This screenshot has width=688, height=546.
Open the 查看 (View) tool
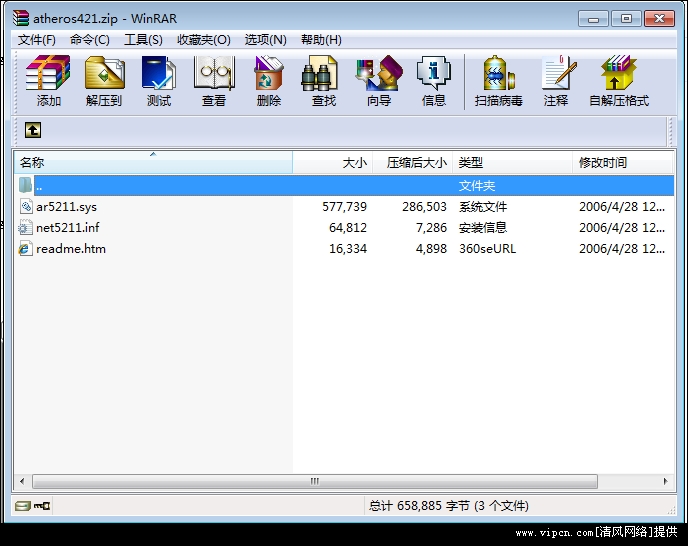coord(214,81)
